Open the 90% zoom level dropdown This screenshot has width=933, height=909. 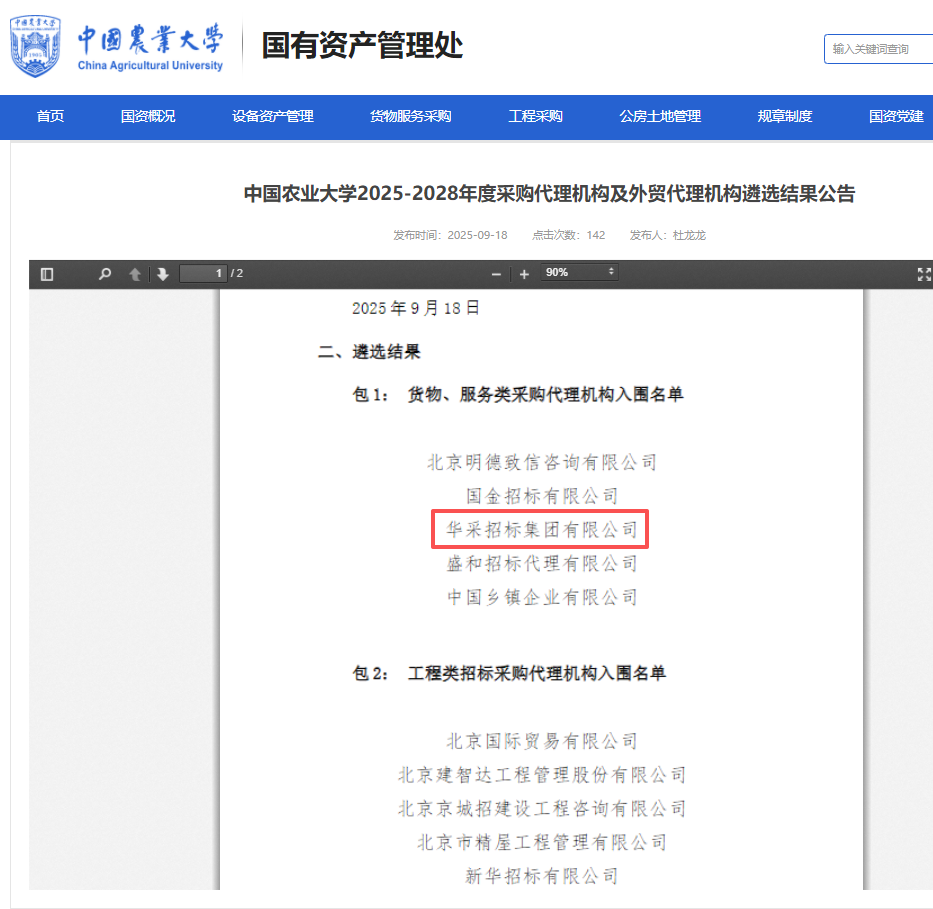[580, 273]
